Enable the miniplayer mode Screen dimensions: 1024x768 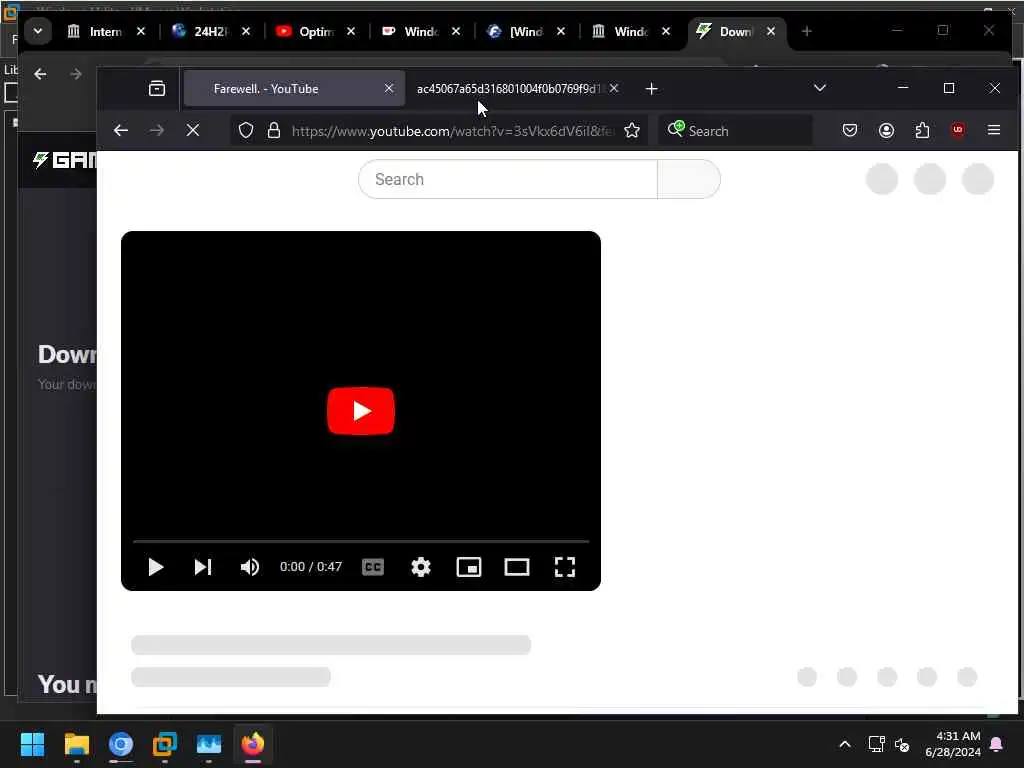469,567
